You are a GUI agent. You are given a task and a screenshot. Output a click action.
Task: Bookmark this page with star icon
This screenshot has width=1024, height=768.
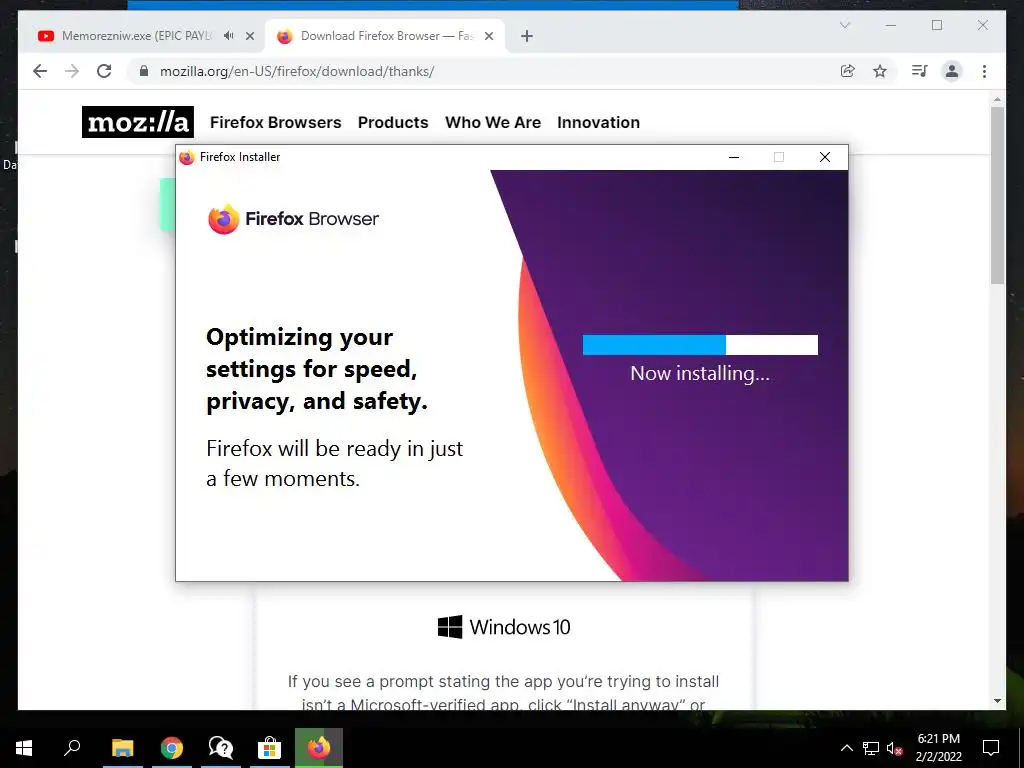point(880,71)
